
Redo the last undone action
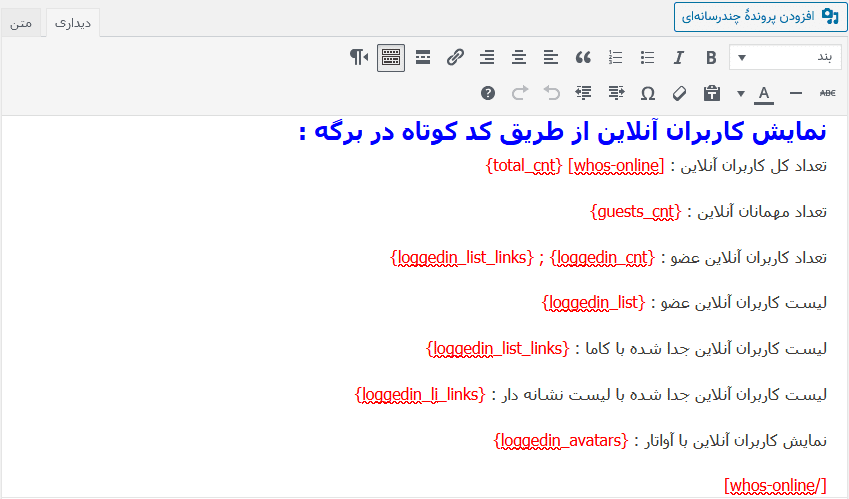click(520, 93)
